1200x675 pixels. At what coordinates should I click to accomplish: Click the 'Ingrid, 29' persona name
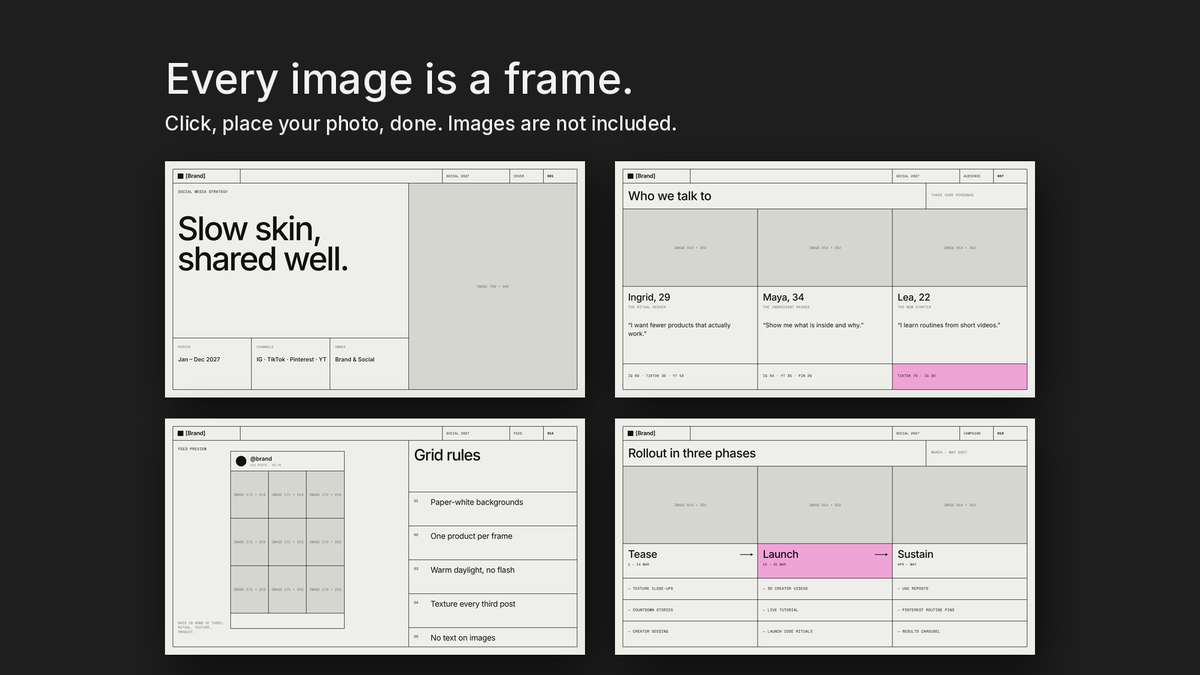point(649,297)
